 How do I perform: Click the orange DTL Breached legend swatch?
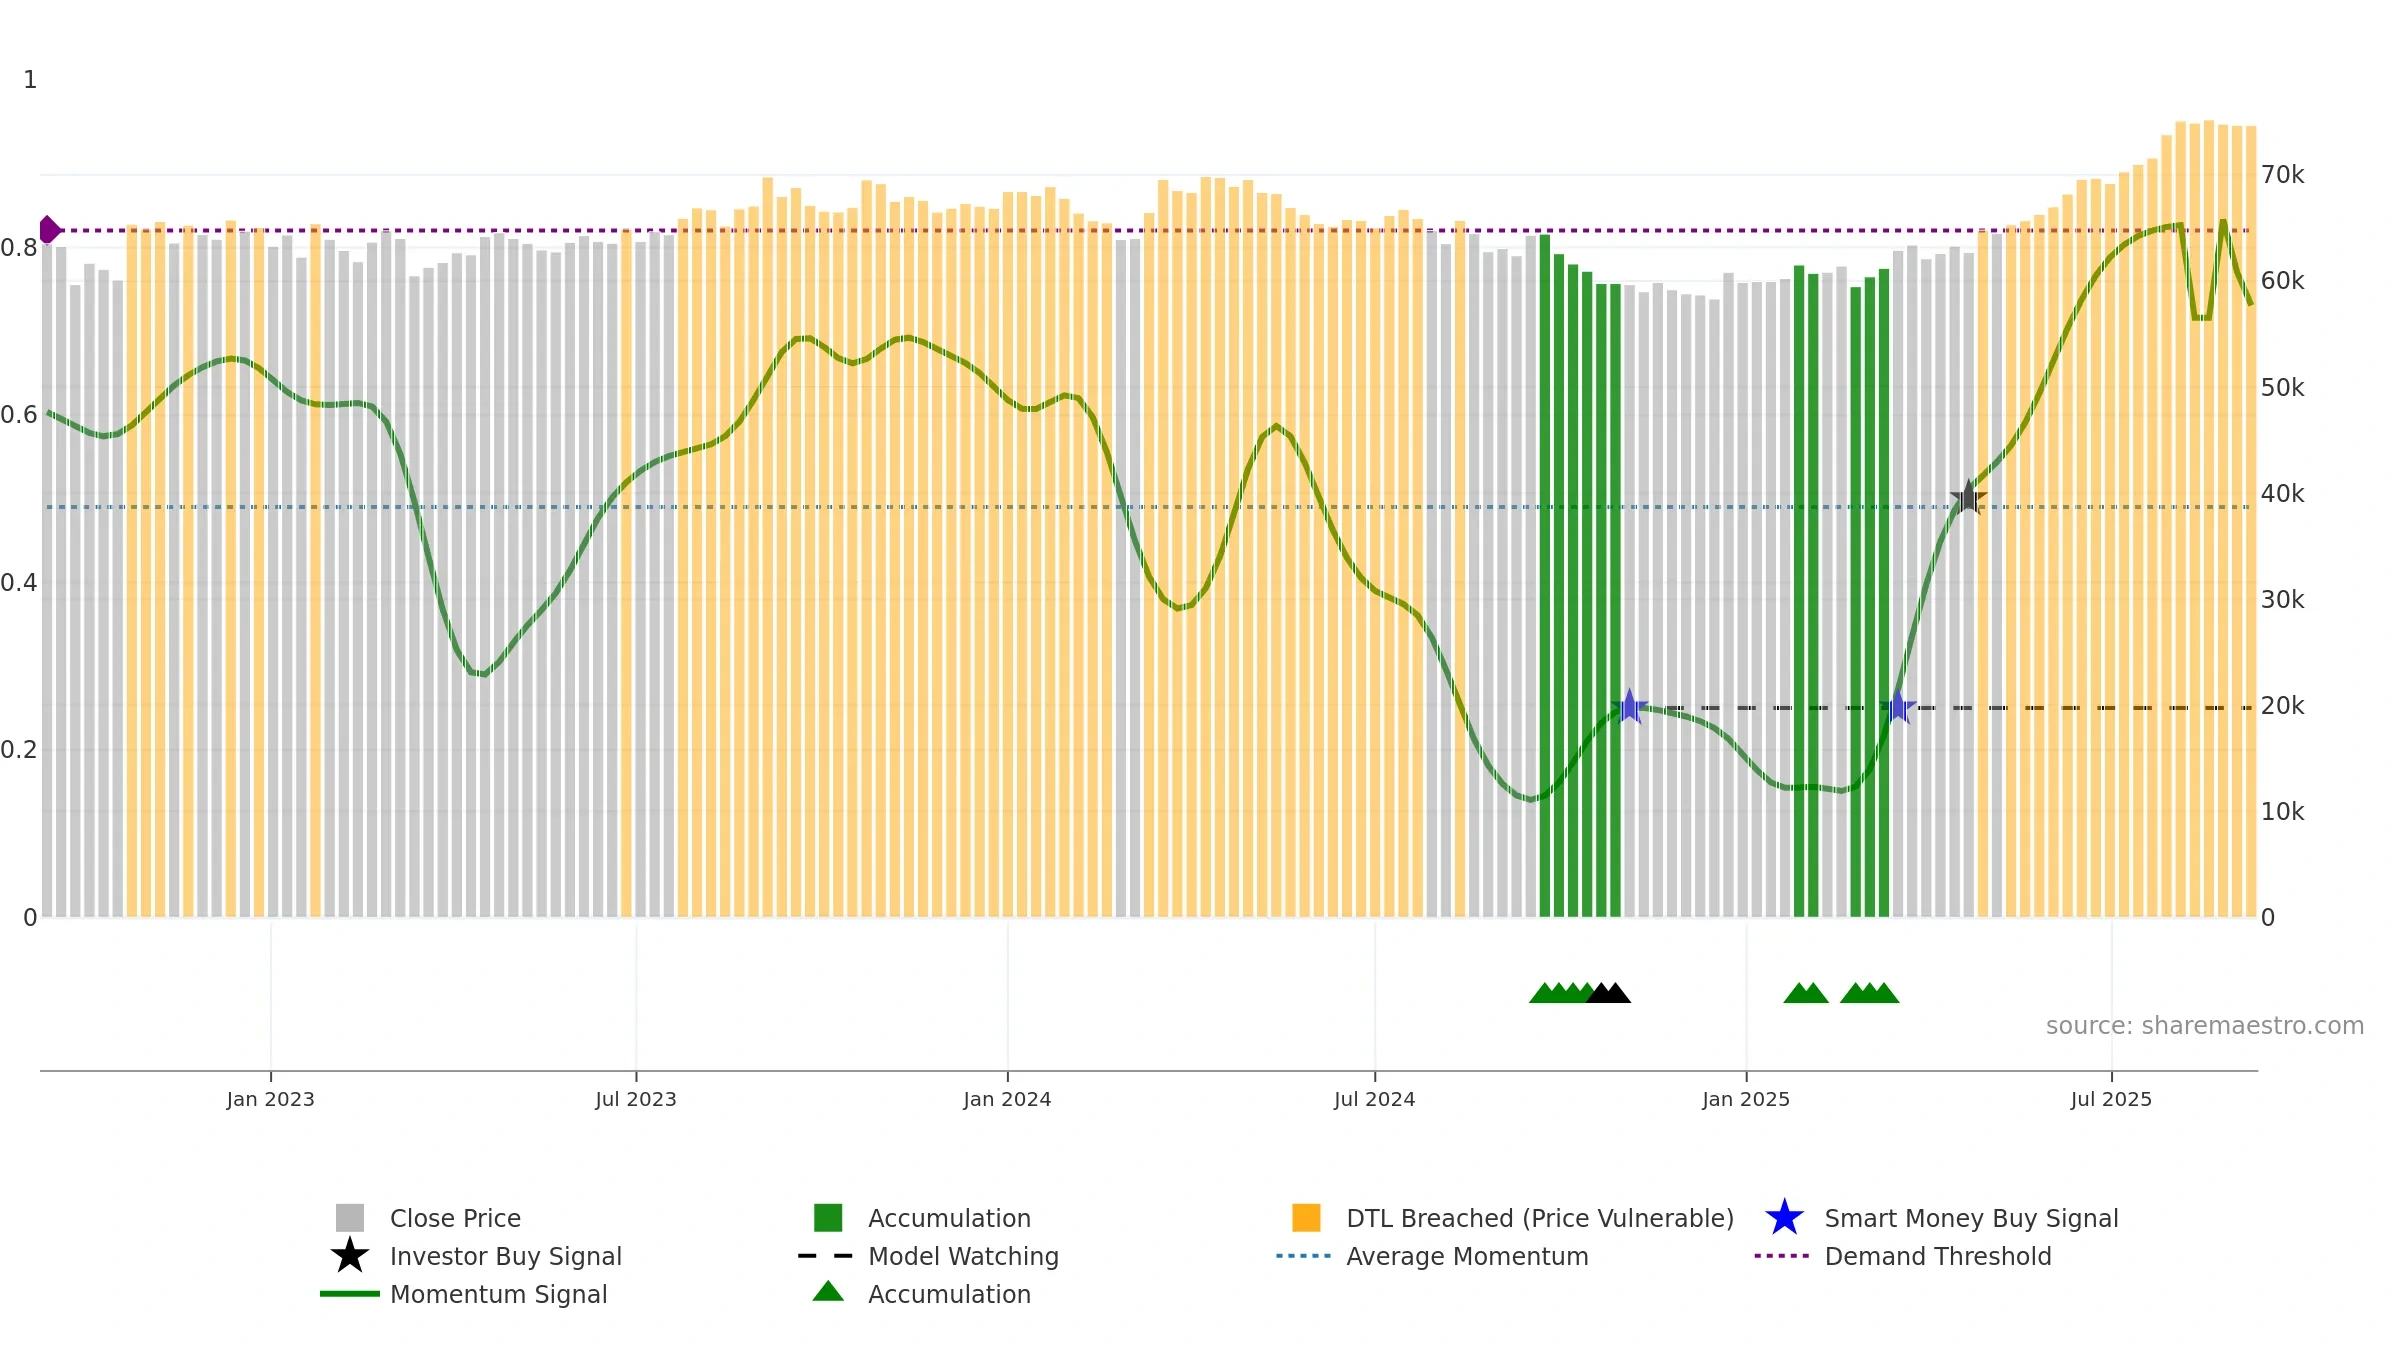(1306, 1218)
